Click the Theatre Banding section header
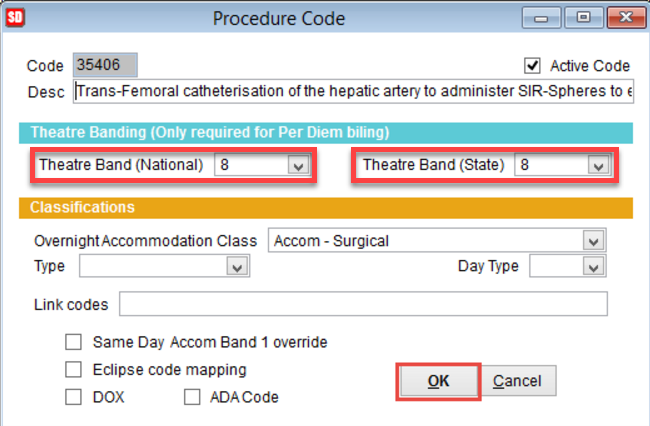The image size is (650, 426). coord(326,133)
